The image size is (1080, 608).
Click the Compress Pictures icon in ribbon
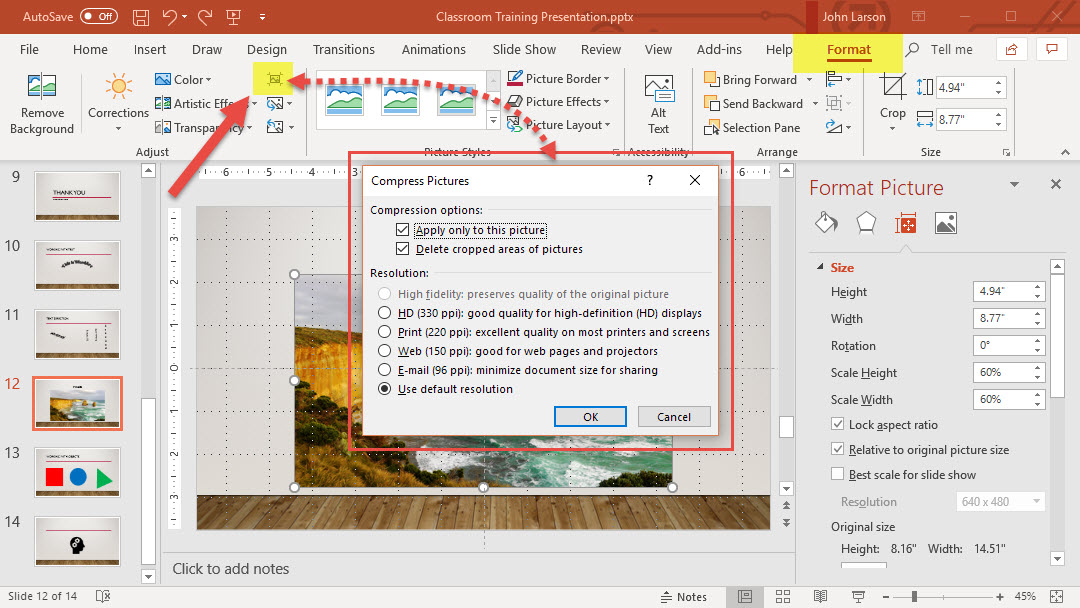272,80
